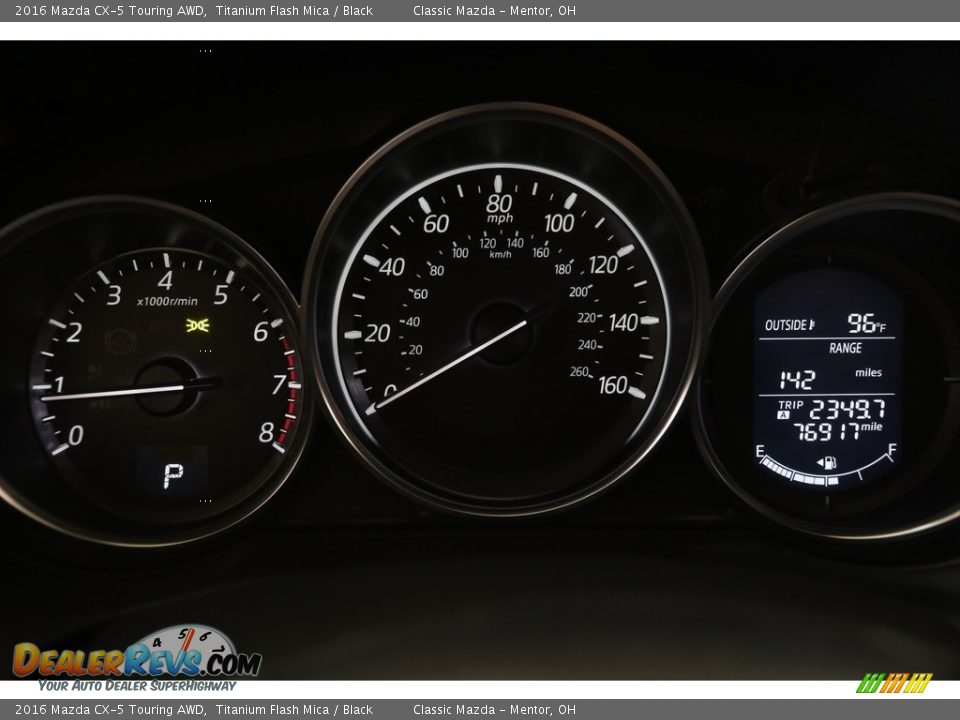This screenshot has width=960, height=720.
Task: Click the range 142 miles value
Action: tap(797, 379)
